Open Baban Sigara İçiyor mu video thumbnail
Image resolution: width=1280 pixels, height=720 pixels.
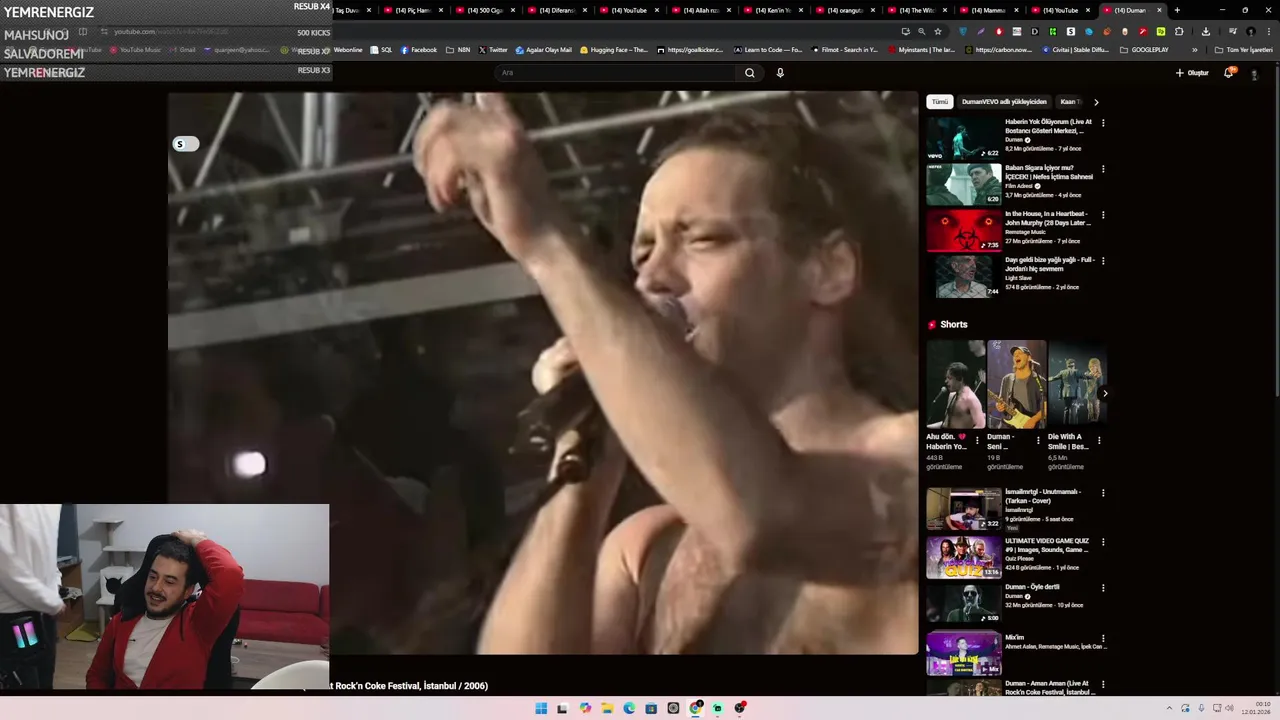coord(963,185)
